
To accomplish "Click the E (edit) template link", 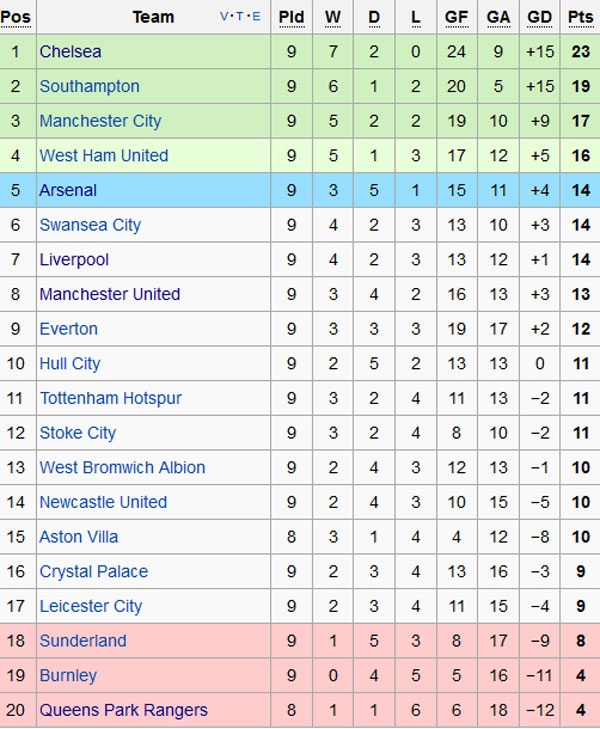I will [256, 17].
